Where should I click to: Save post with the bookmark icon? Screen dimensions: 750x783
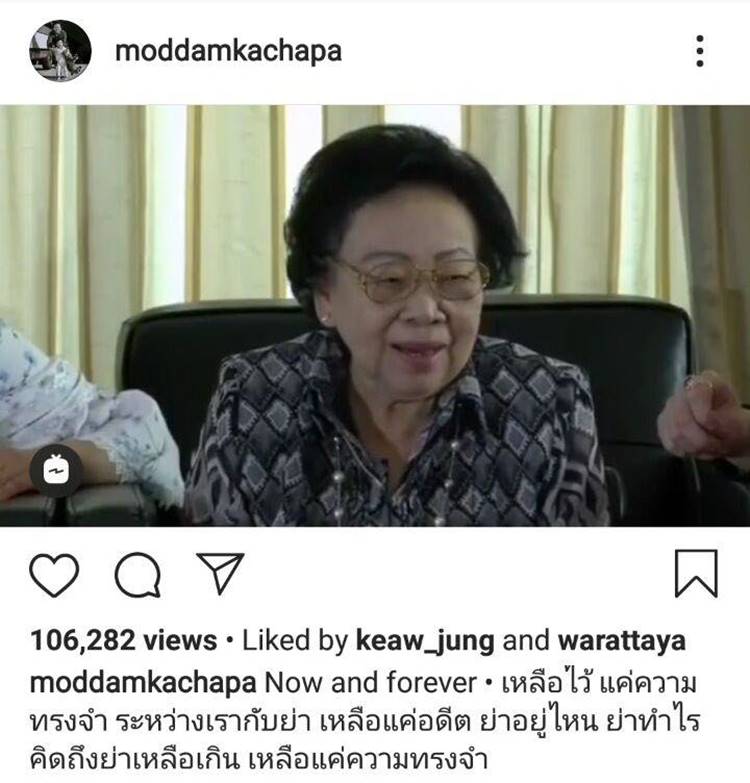click(x=696, y=573)
